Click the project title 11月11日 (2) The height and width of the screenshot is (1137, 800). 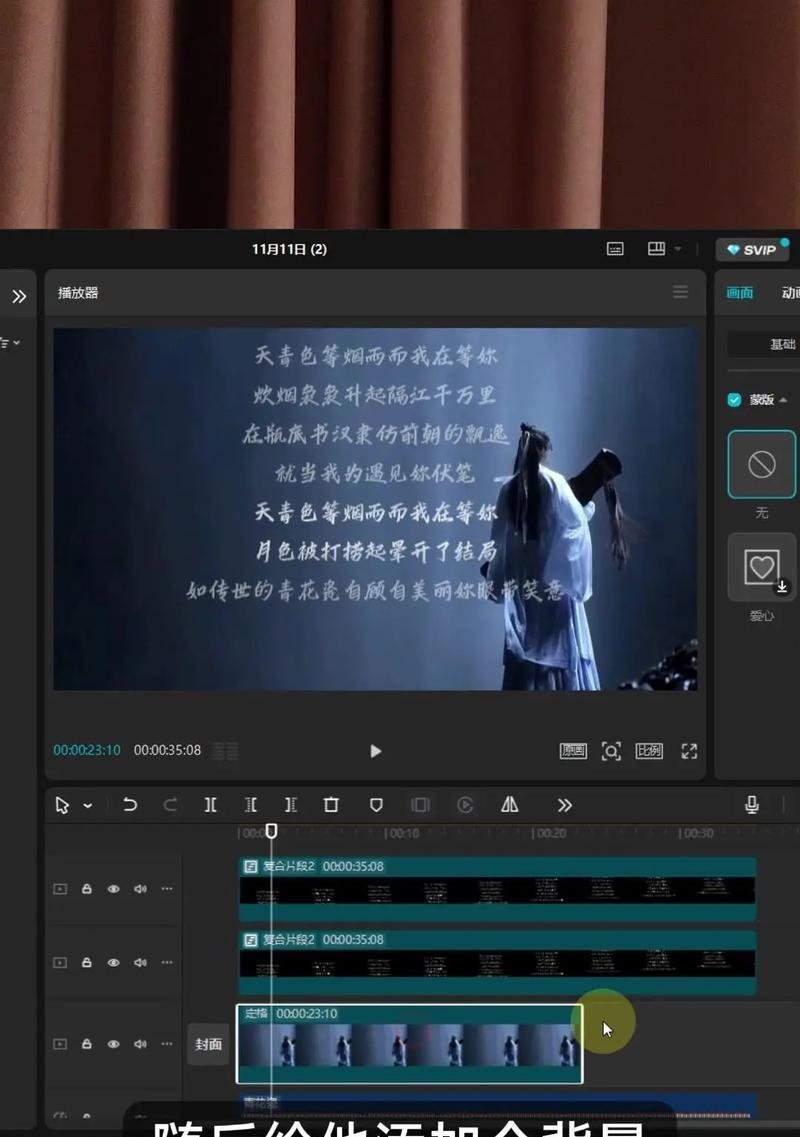coord(289,249)
